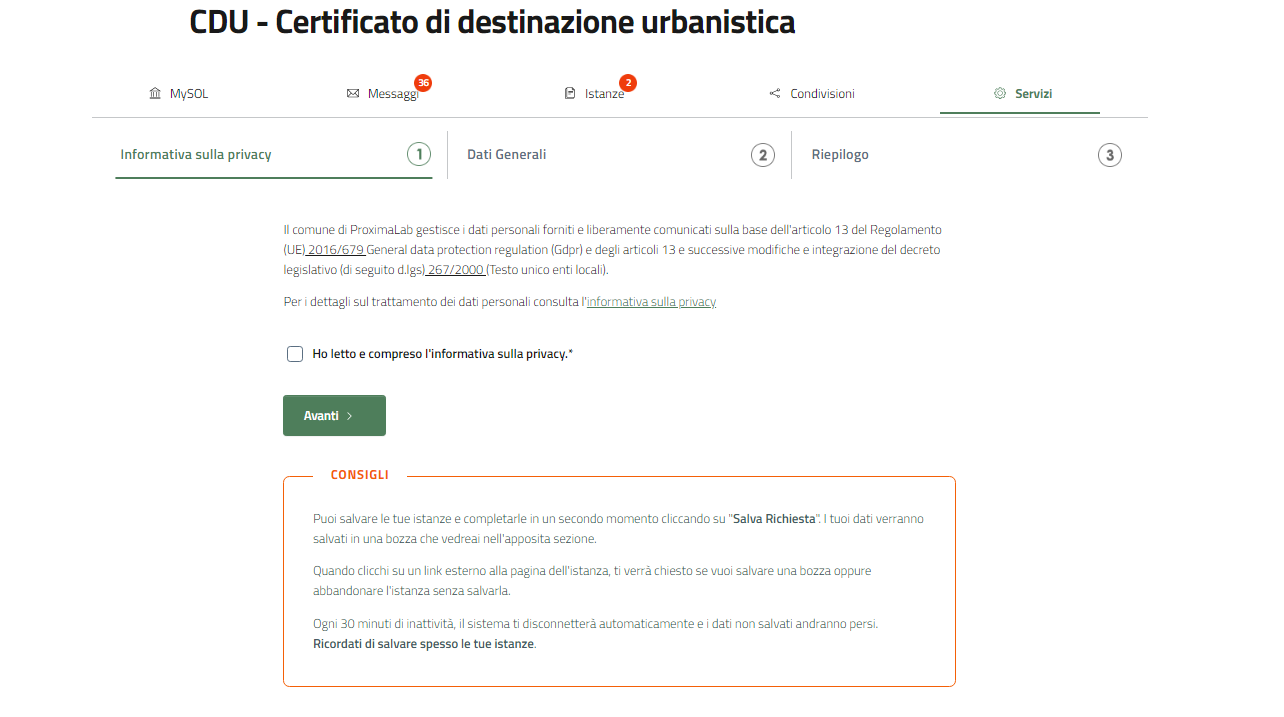Click the MySOL building icon
The width and height of the screenshot is (1284, 717).
click(155, 94)
